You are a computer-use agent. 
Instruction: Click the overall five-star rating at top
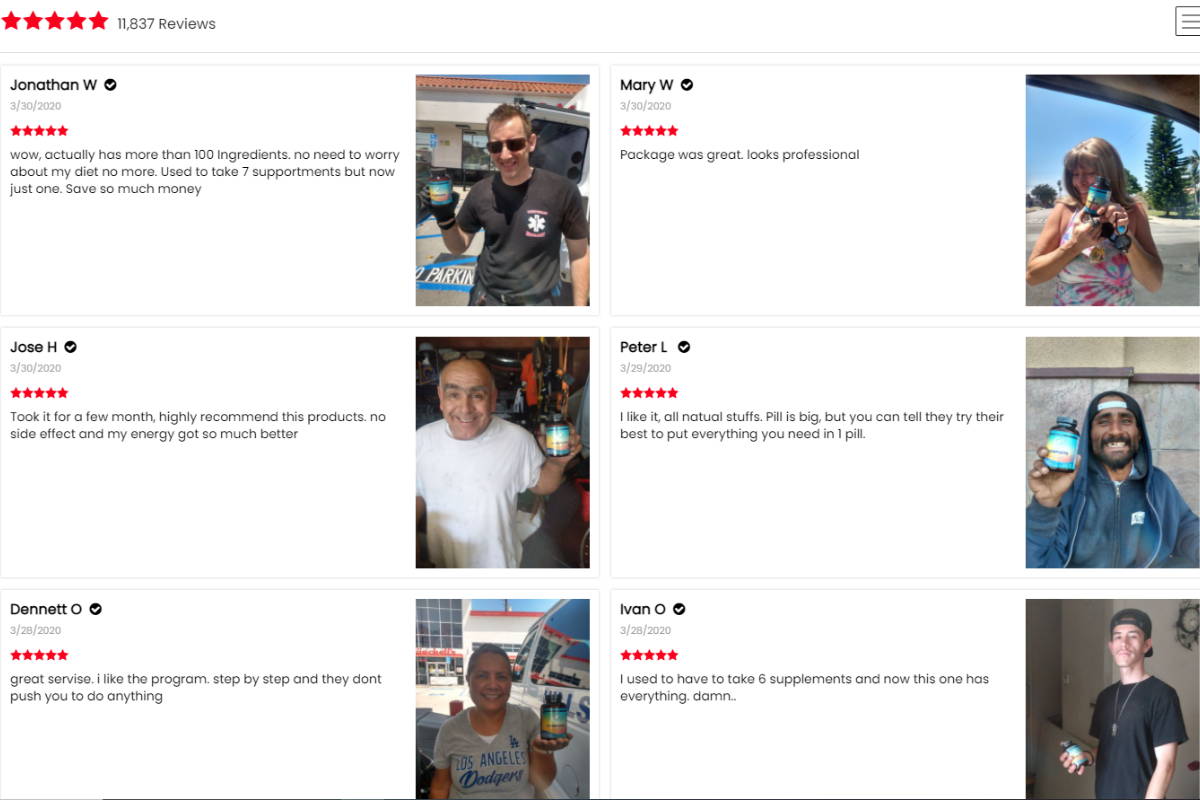[55, 21]
